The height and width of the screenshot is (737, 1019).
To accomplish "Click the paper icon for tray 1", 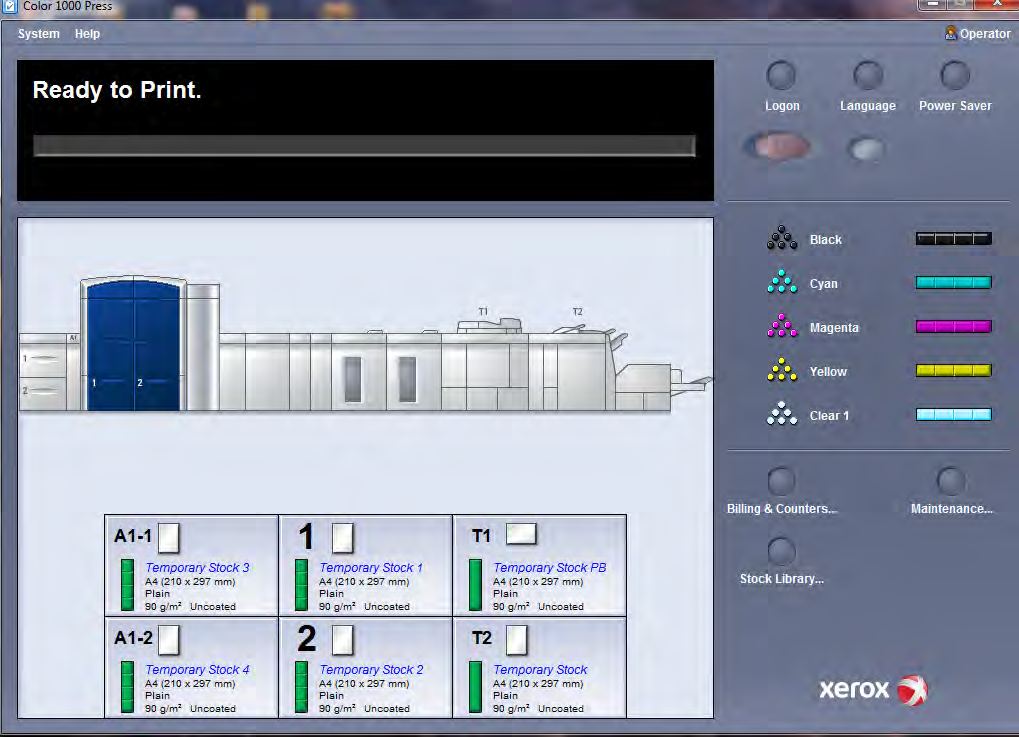I will pos(343,538).
